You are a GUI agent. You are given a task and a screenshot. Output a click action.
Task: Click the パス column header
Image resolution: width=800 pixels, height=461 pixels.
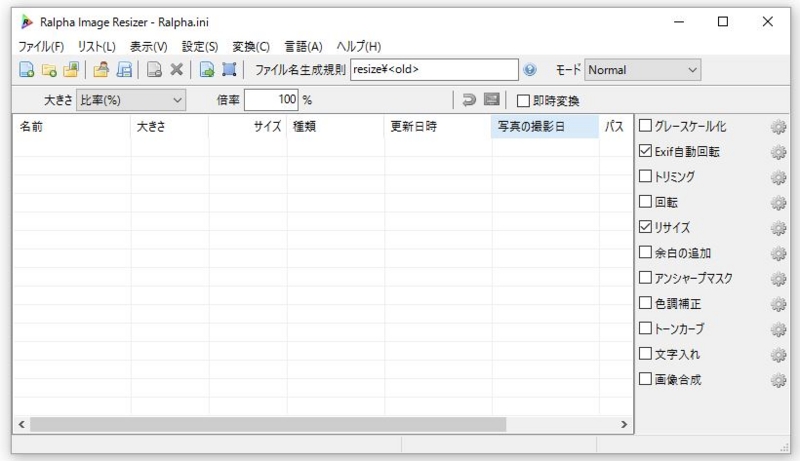point(616,126)
